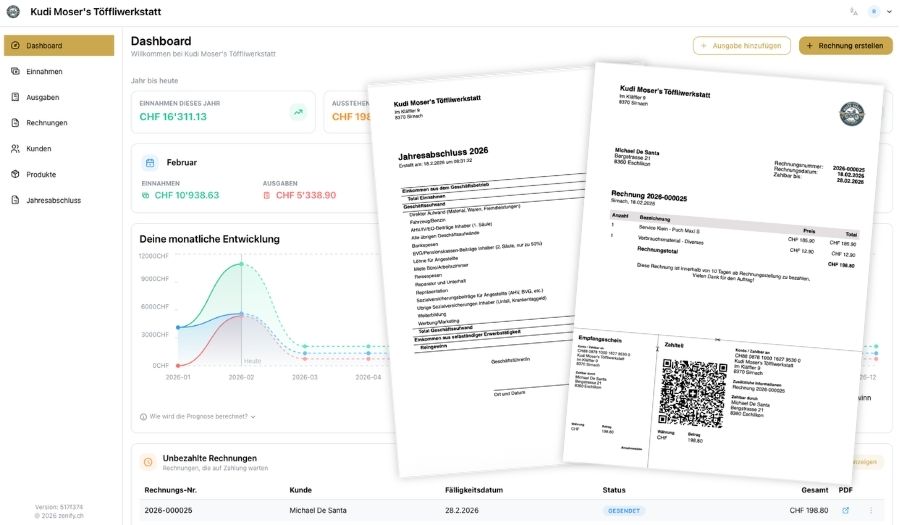The width and height of the screenshot is (900, 525).
Task: Click the QR code on the invoice
Action: pos(693,393)
